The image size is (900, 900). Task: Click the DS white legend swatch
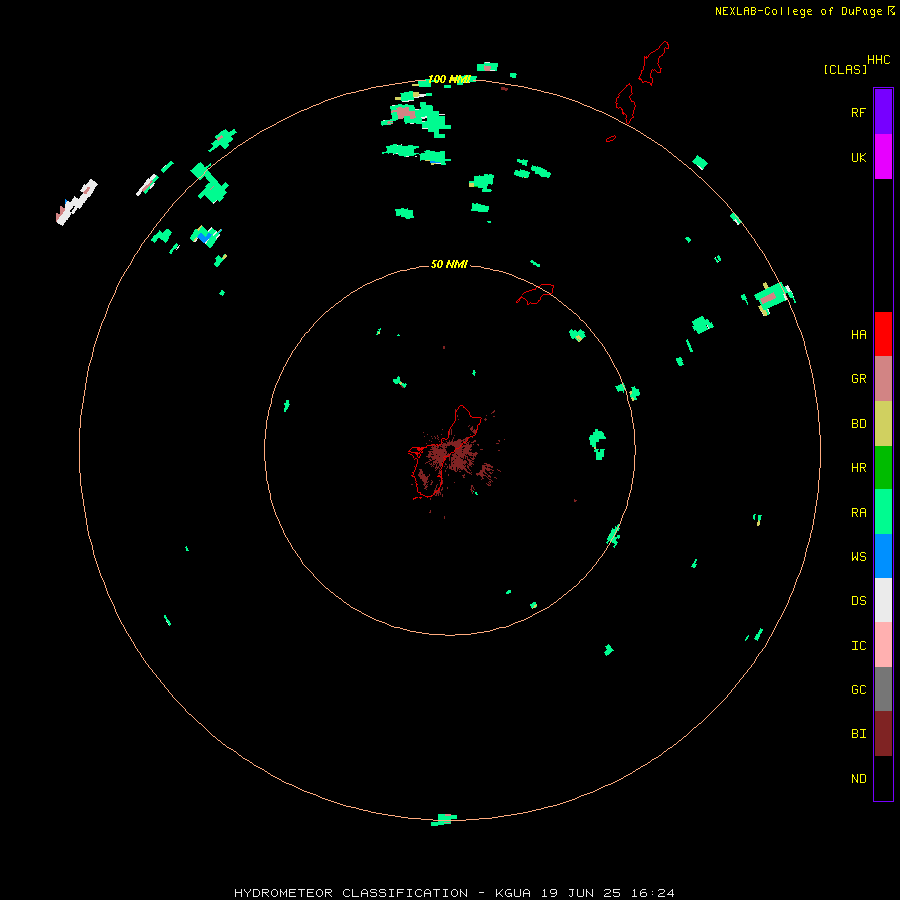883,600
